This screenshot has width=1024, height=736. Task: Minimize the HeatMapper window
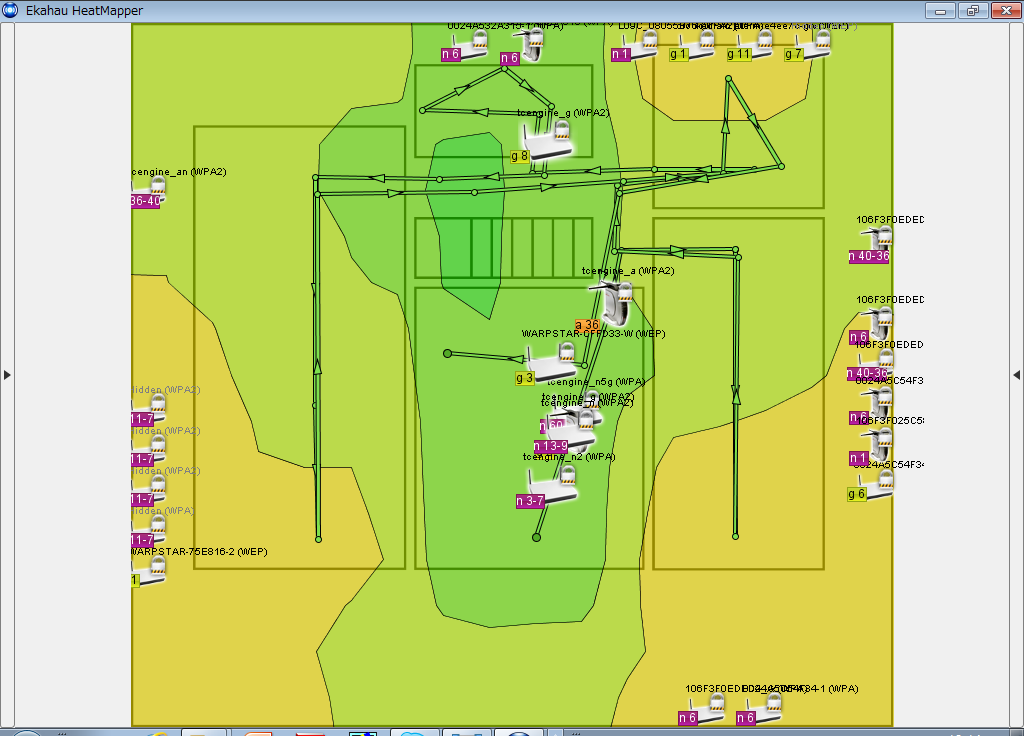coord(941,10)
